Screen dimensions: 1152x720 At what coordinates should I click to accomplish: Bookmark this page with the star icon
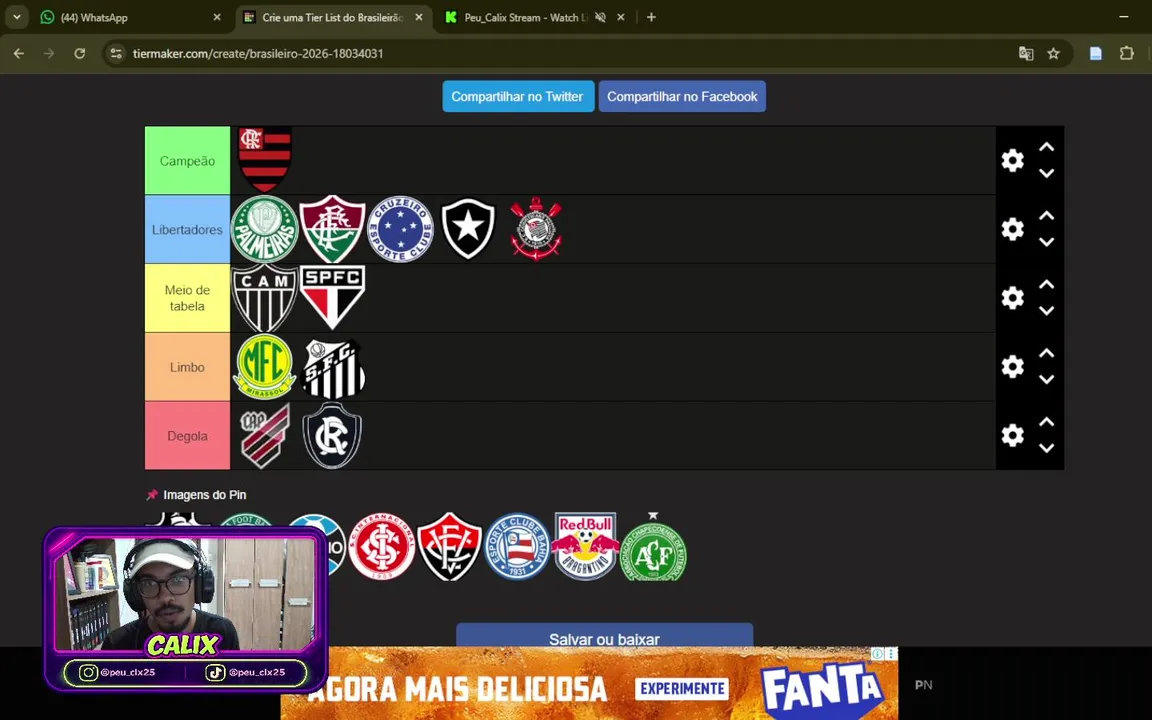click(1054, 54)
